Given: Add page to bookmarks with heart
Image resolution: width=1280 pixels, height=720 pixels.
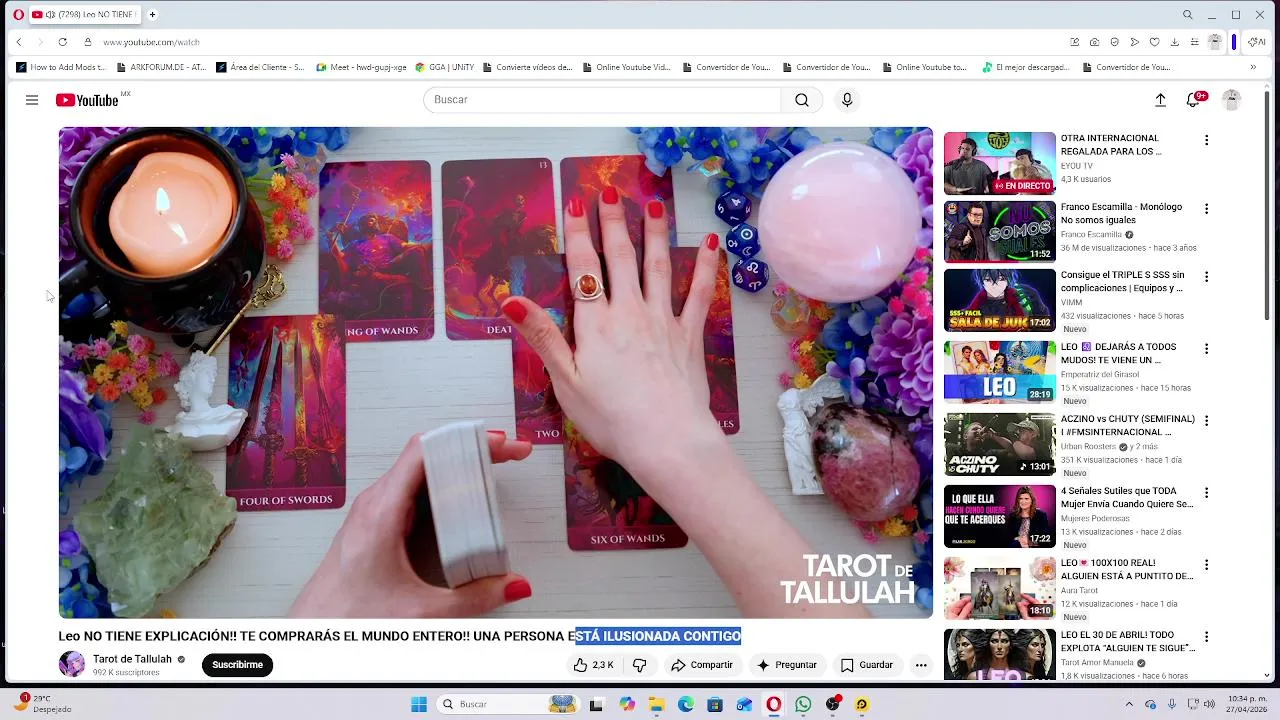Looking at the screenshot, I should click(x=1154, y=42).
